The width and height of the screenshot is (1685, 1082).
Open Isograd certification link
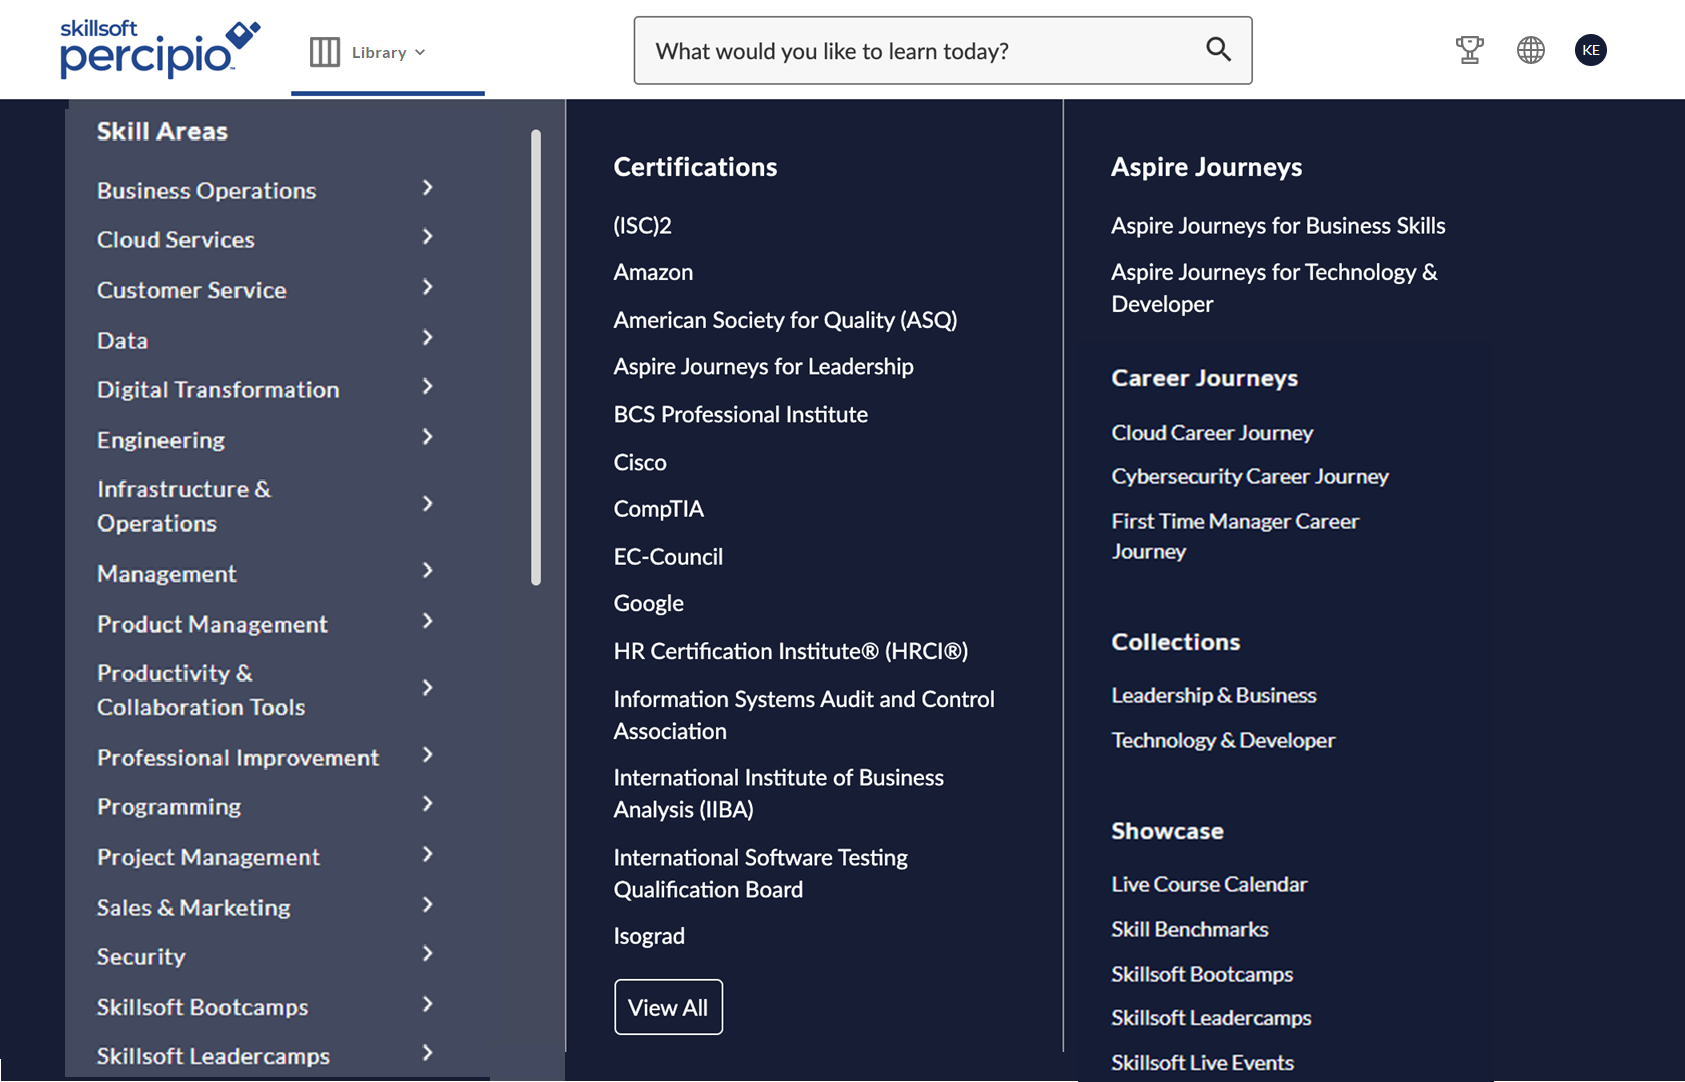(649, 936)
